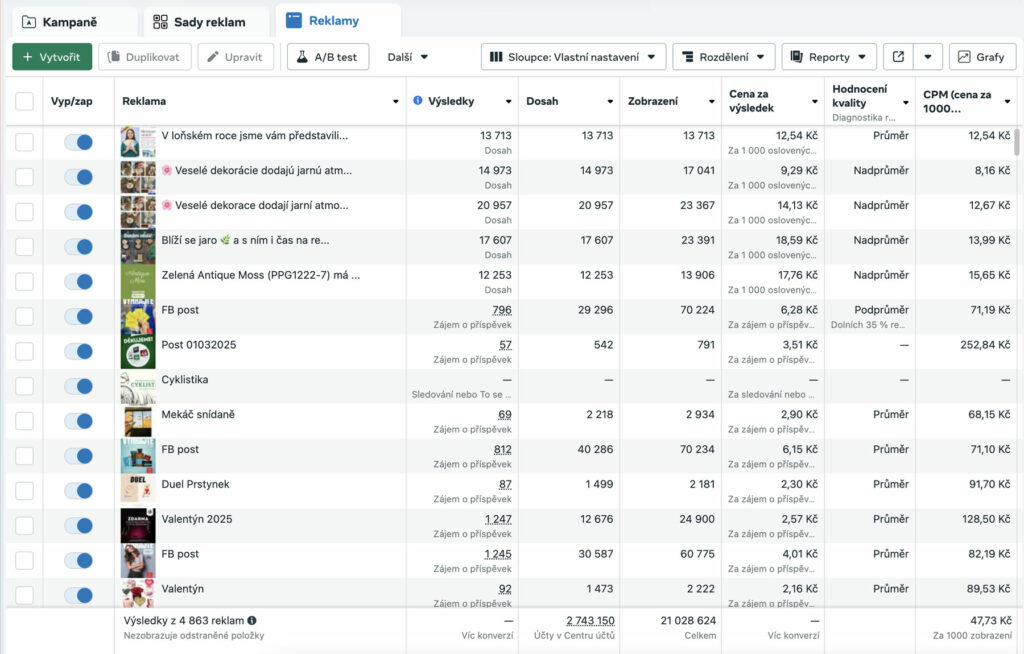Disable the Valentýn 2025 ad toggle

click(78, 526)
